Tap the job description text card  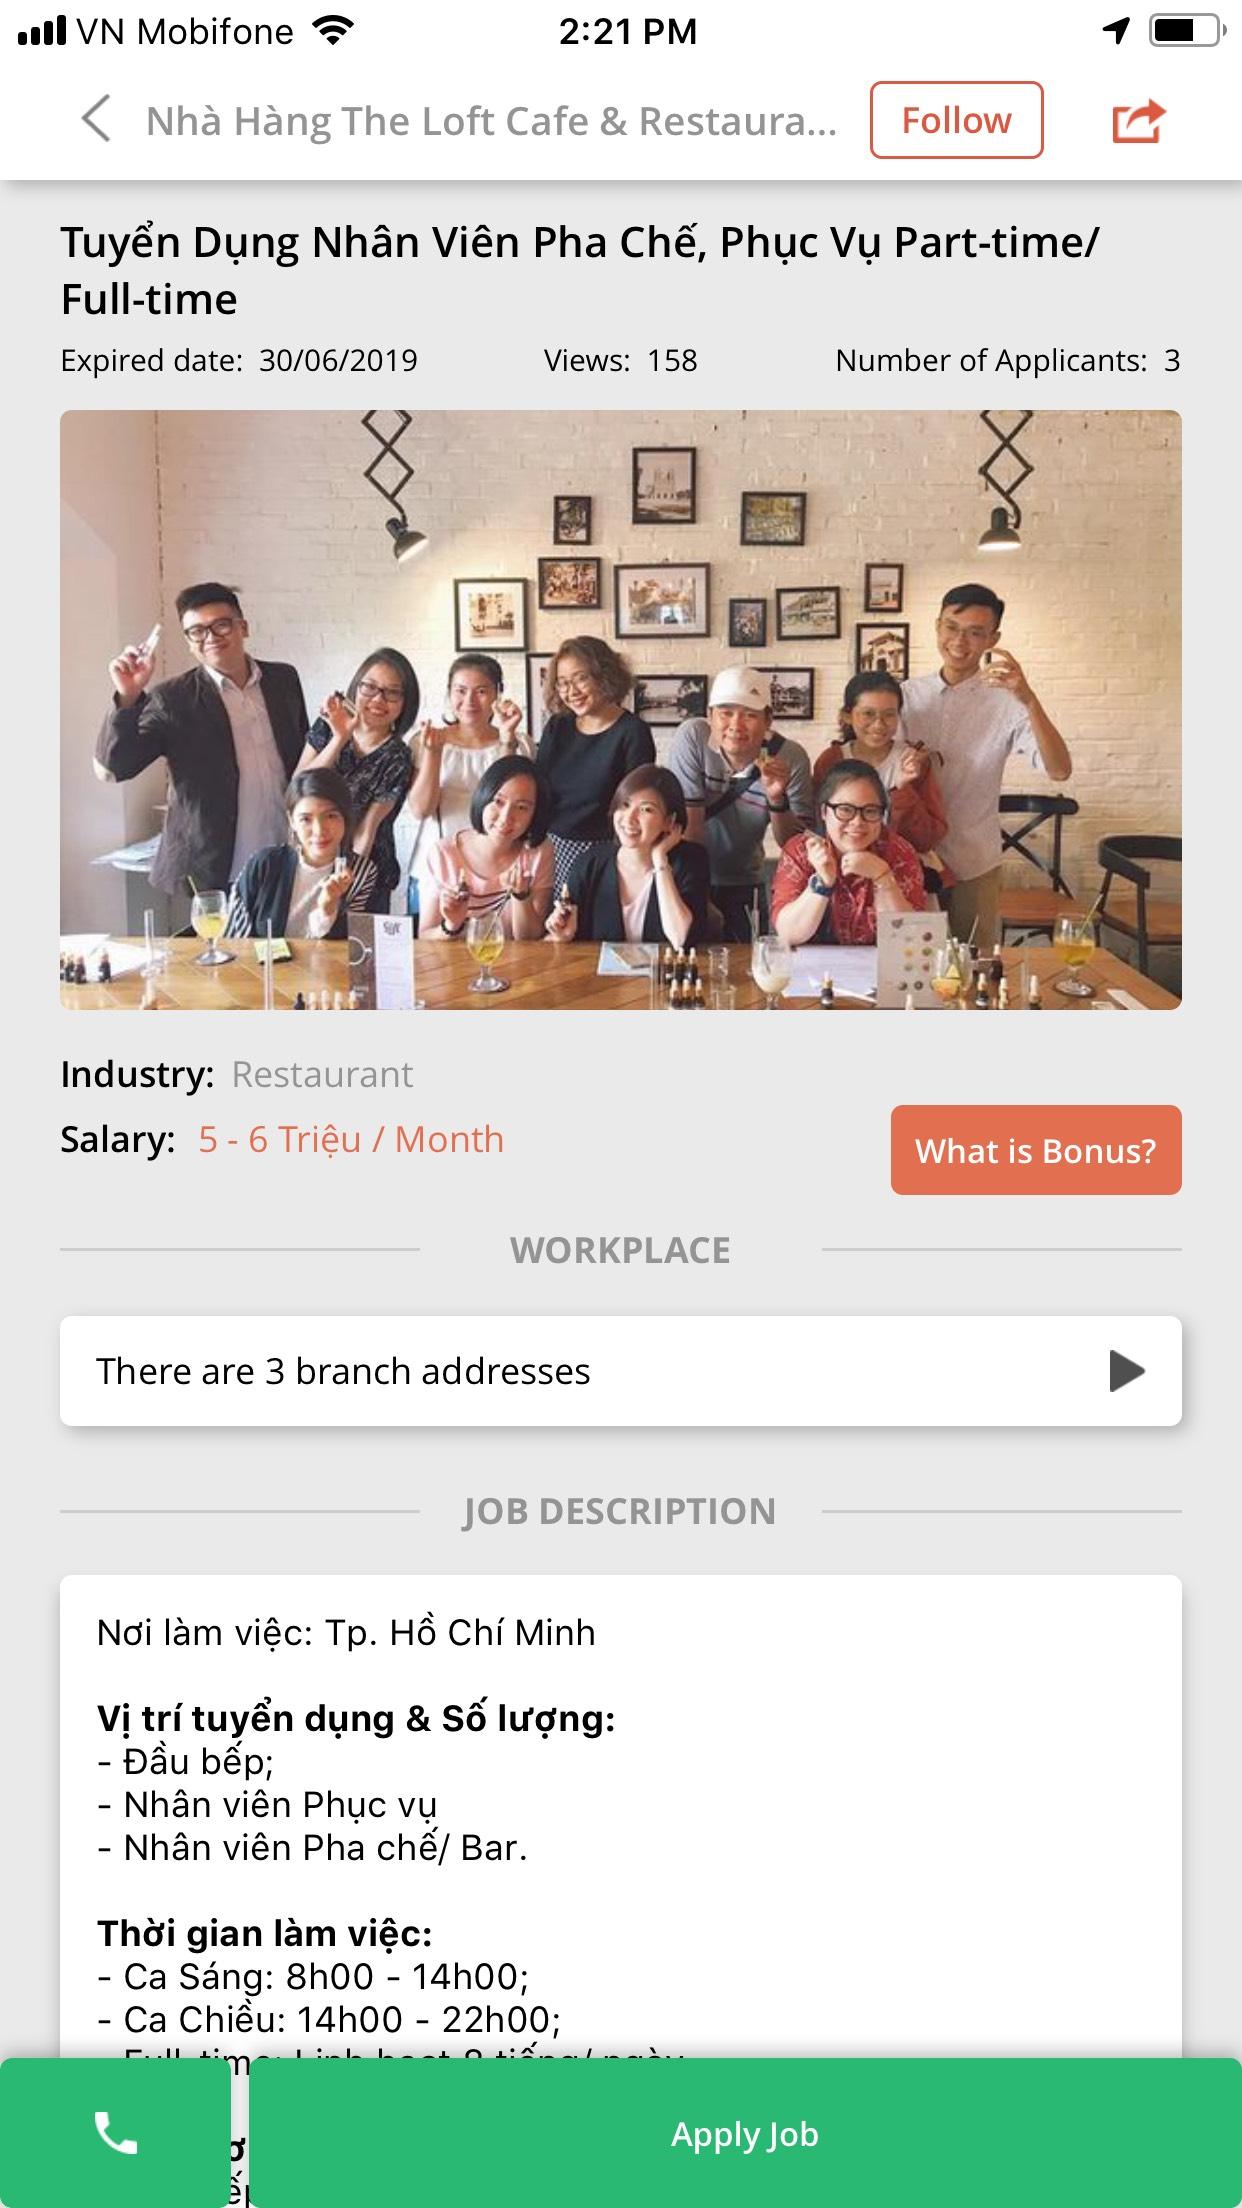[x=621, y=1816]
